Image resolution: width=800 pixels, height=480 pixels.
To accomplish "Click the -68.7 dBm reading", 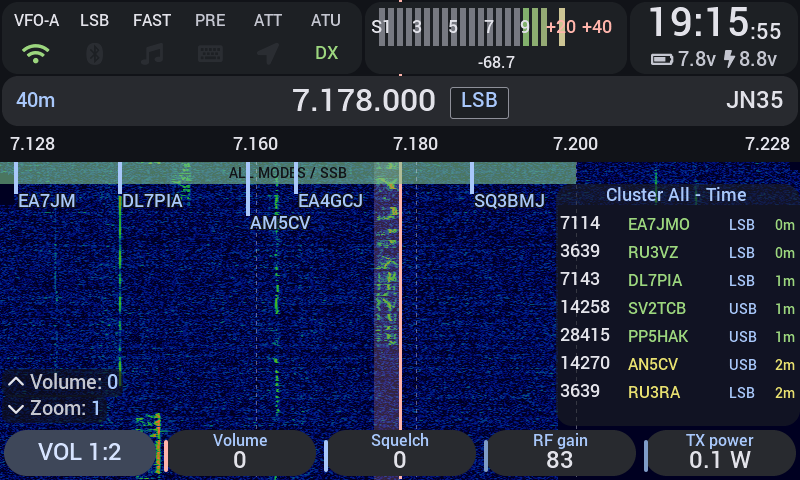I will [x=496, y=62].
